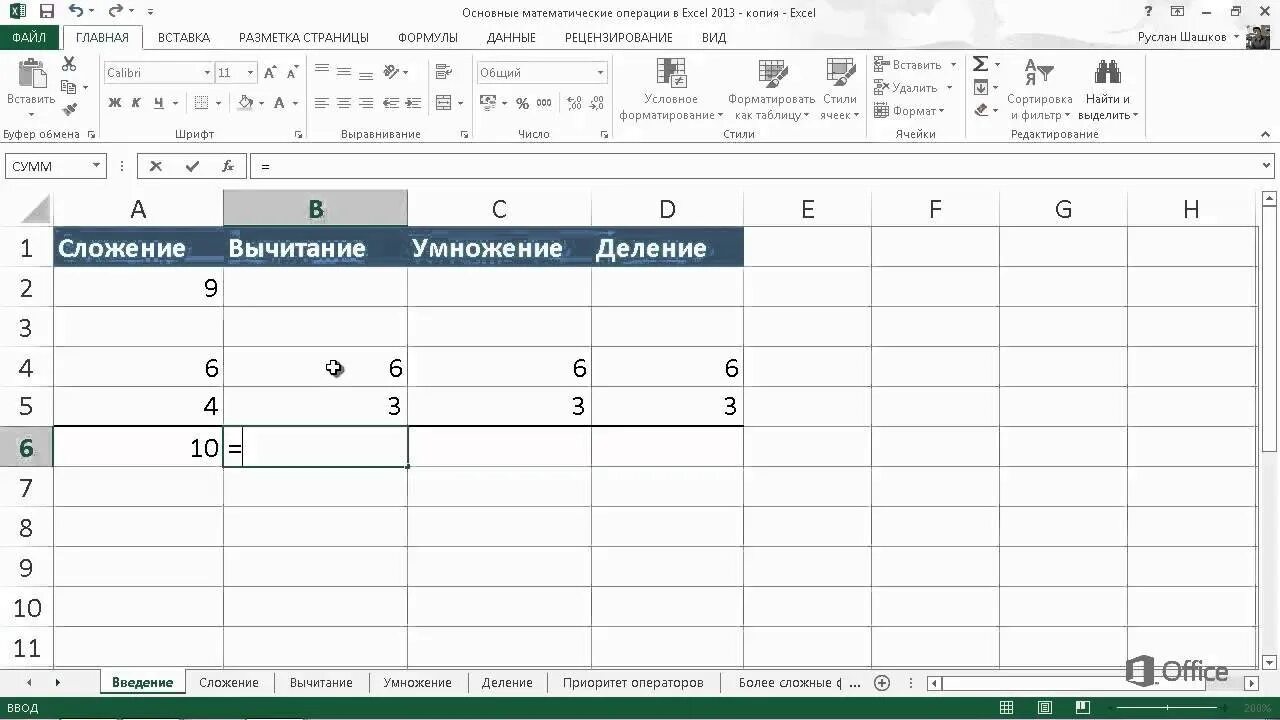
Task: Apply thousands separator 000 icon
Action: pos(544,103)
